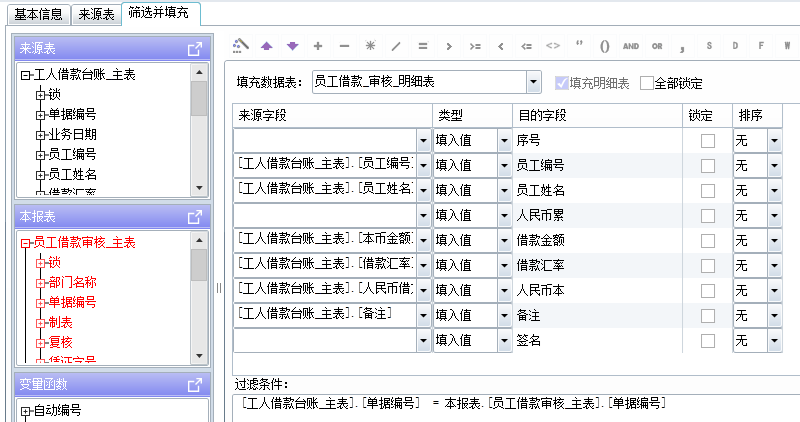Check lock box for 序号 row
This screenshot has width=800, height=422.
point(708,140)
